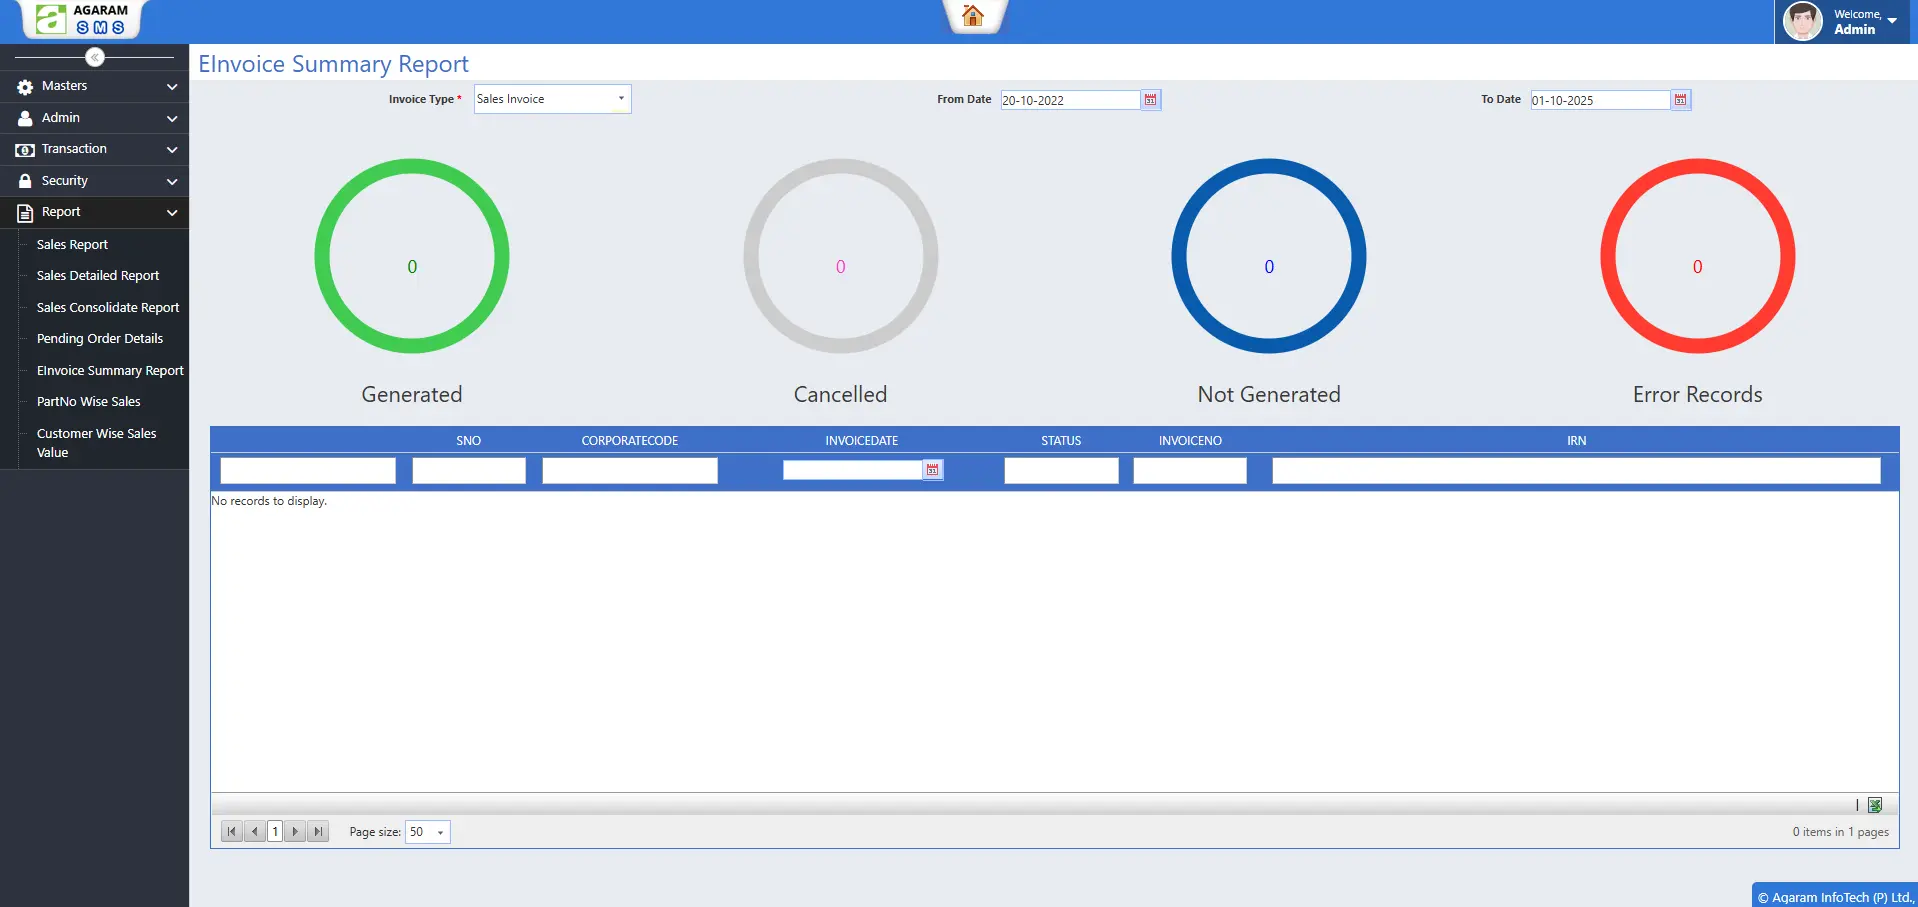Export grid to Excel icon
The height and width of the screenshot is (907, 1918).
click(x=1875, y=805)
